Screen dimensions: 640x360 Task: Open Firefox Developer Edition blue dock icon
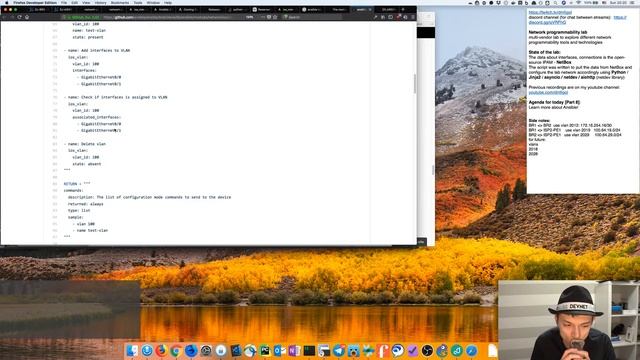191,351
